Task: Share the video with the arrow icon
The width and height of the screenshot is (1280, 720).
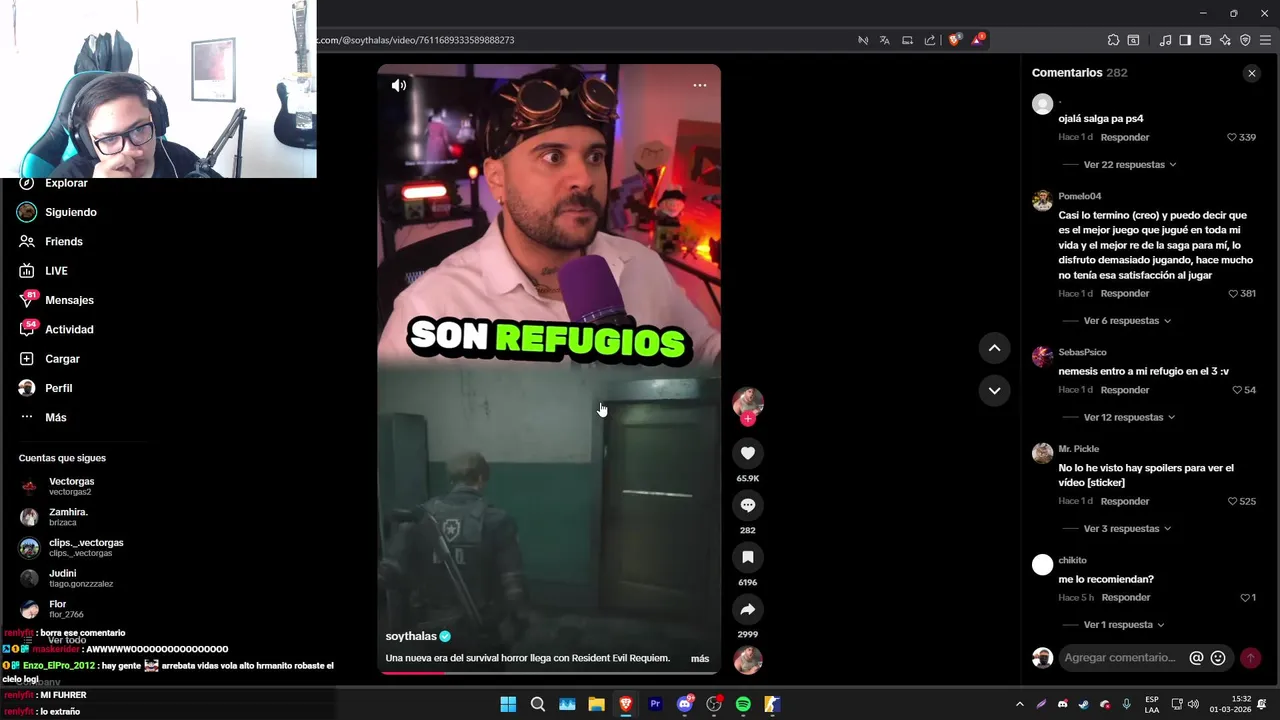Action: (x=747, y=609)
